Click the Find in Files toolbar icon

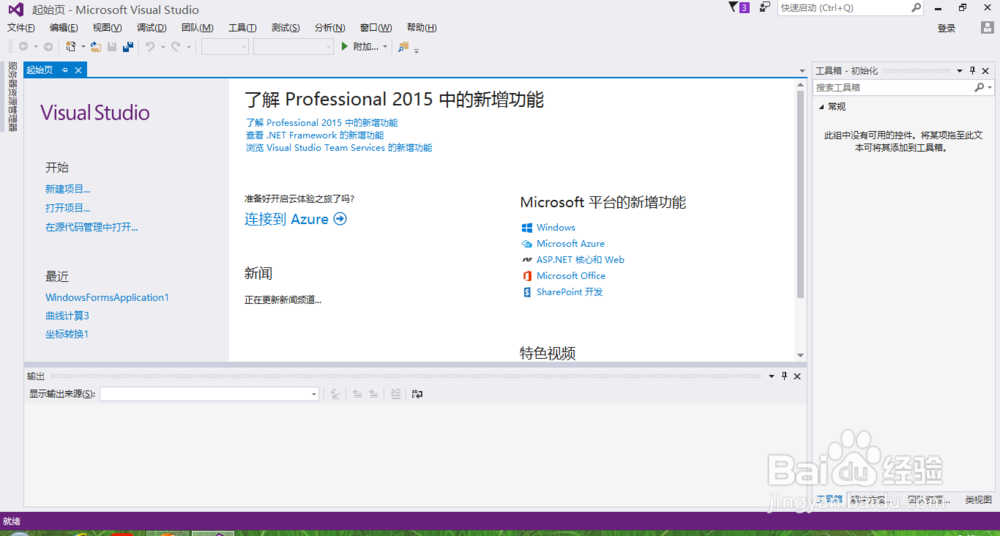(403, 47)
